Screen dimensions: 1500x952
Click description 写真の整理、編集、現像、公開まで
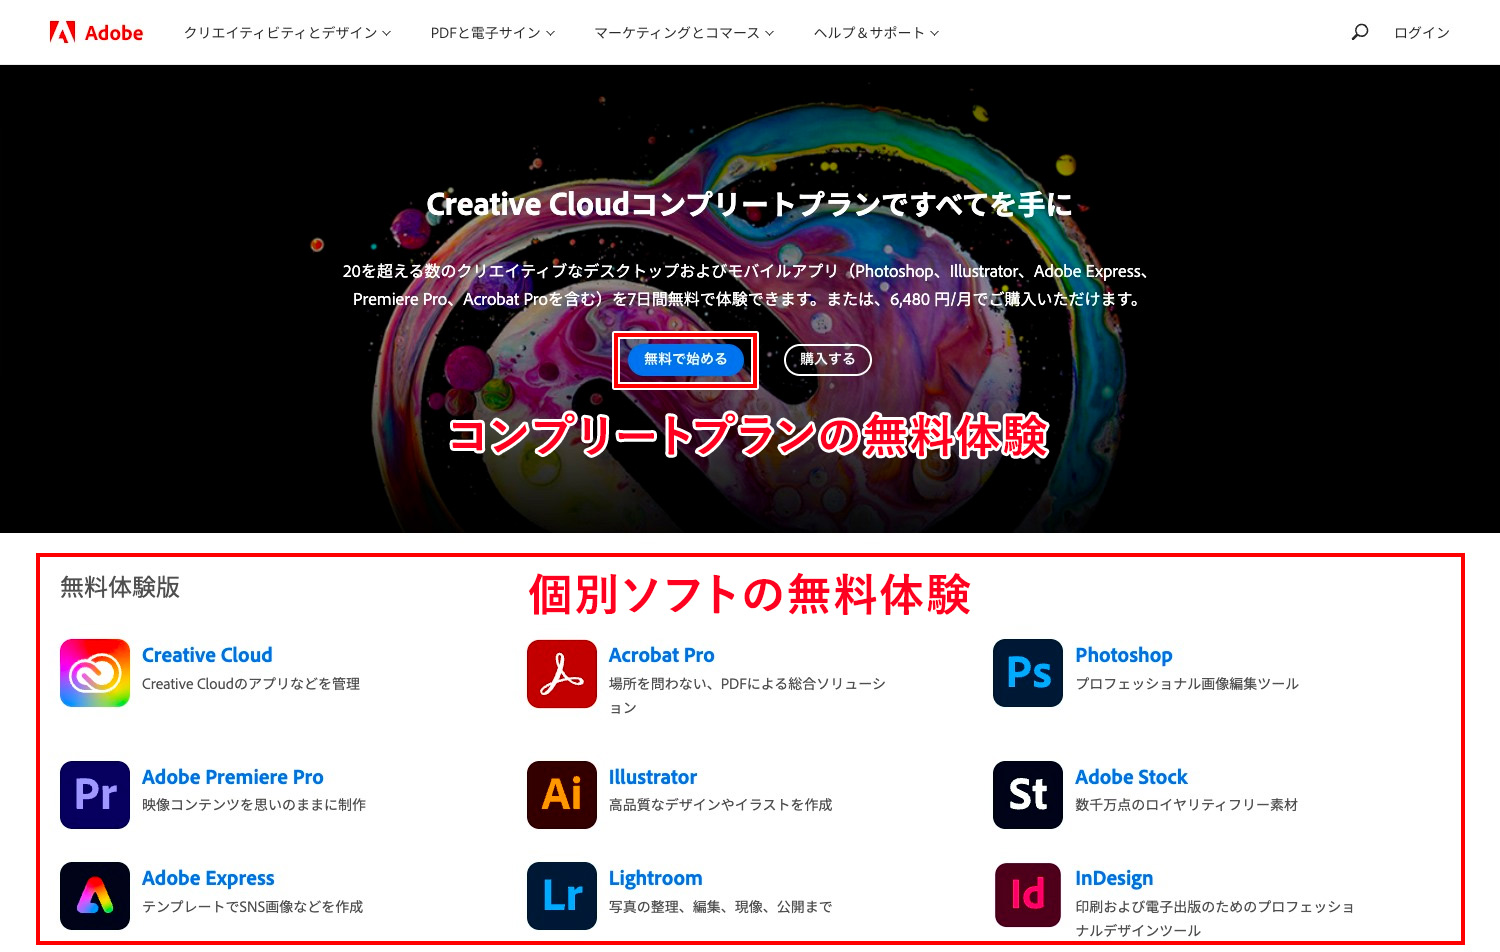click(x=720, y=907)
